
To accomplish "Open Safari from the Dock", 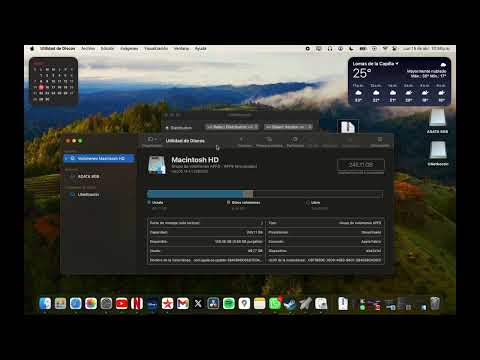I will coord(76,304).
